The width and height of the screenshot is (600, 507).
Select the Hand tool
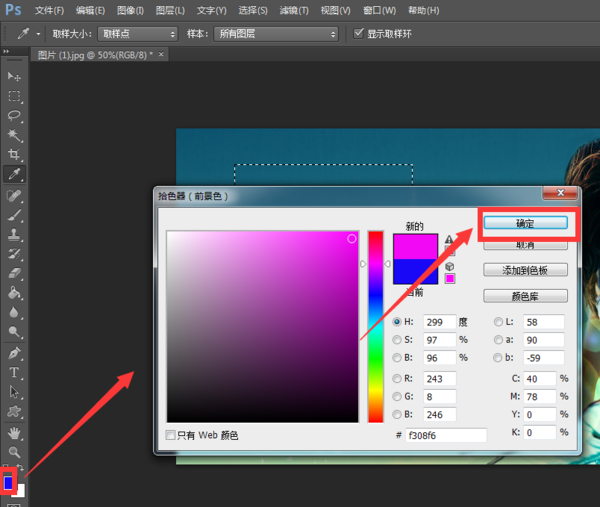[x=14, y=432]
